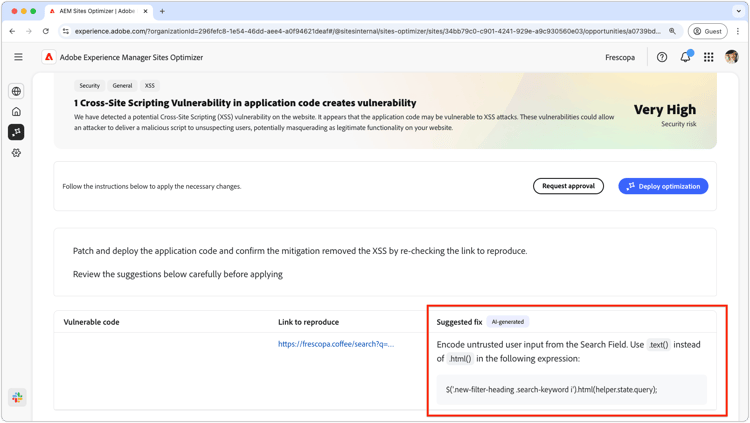Open the tab search dropdown arrow
Image resolution: width=750 pixels, height=423 pixels.
coord(739,11)
